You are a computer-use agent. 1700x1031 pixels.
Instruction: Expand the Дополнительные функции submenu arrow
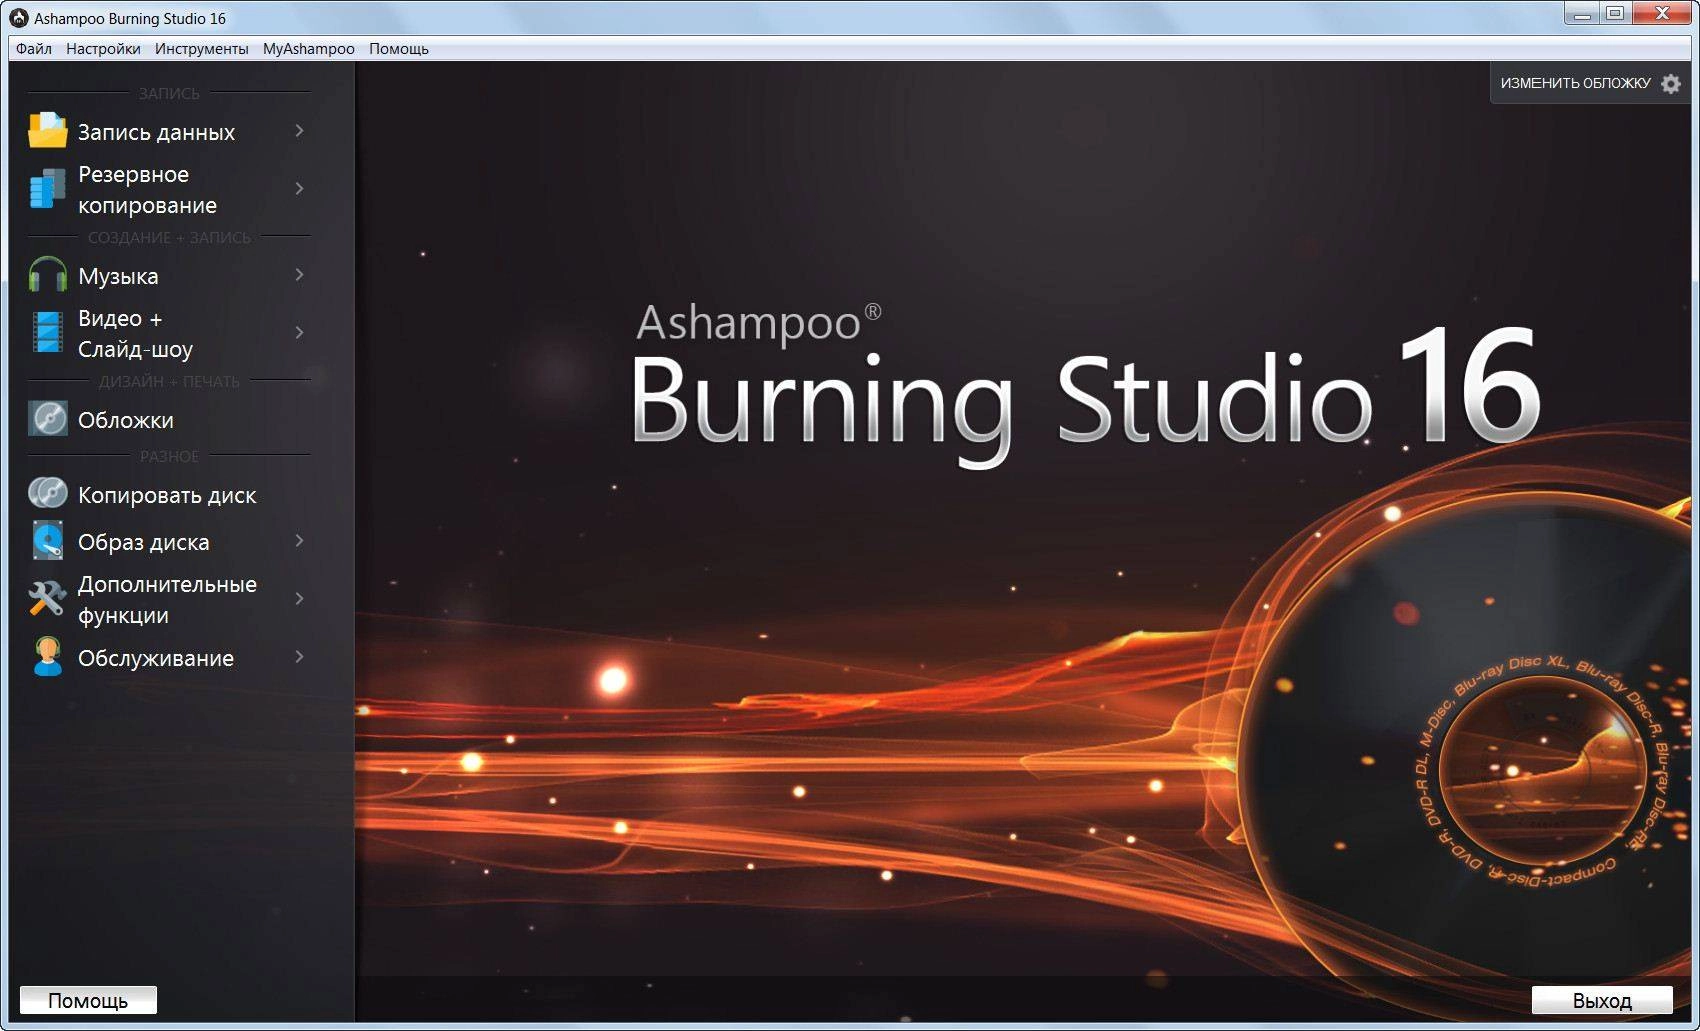[x=299, y=599]
